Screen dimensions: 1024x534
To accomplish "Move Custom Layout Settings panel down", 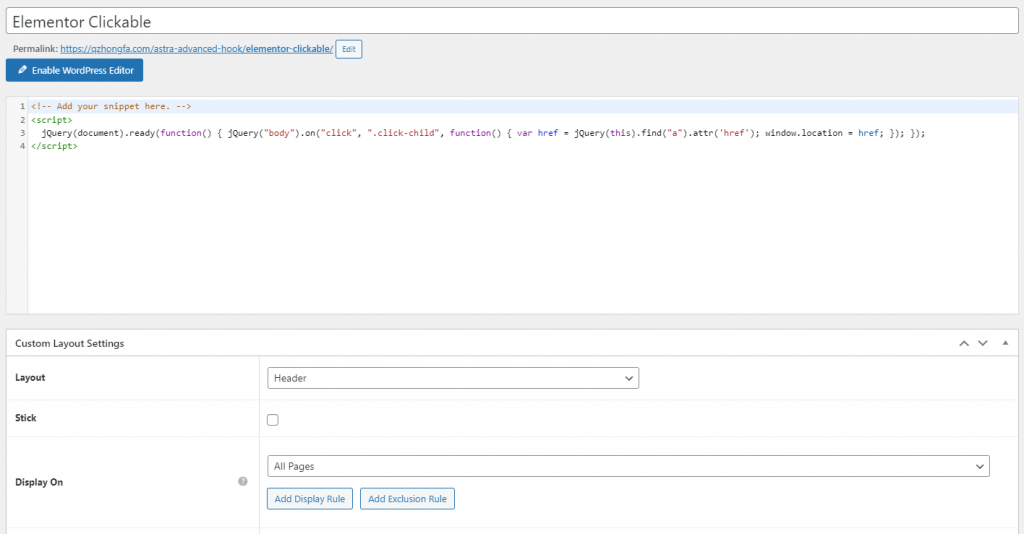I will [x=982, y=343].
